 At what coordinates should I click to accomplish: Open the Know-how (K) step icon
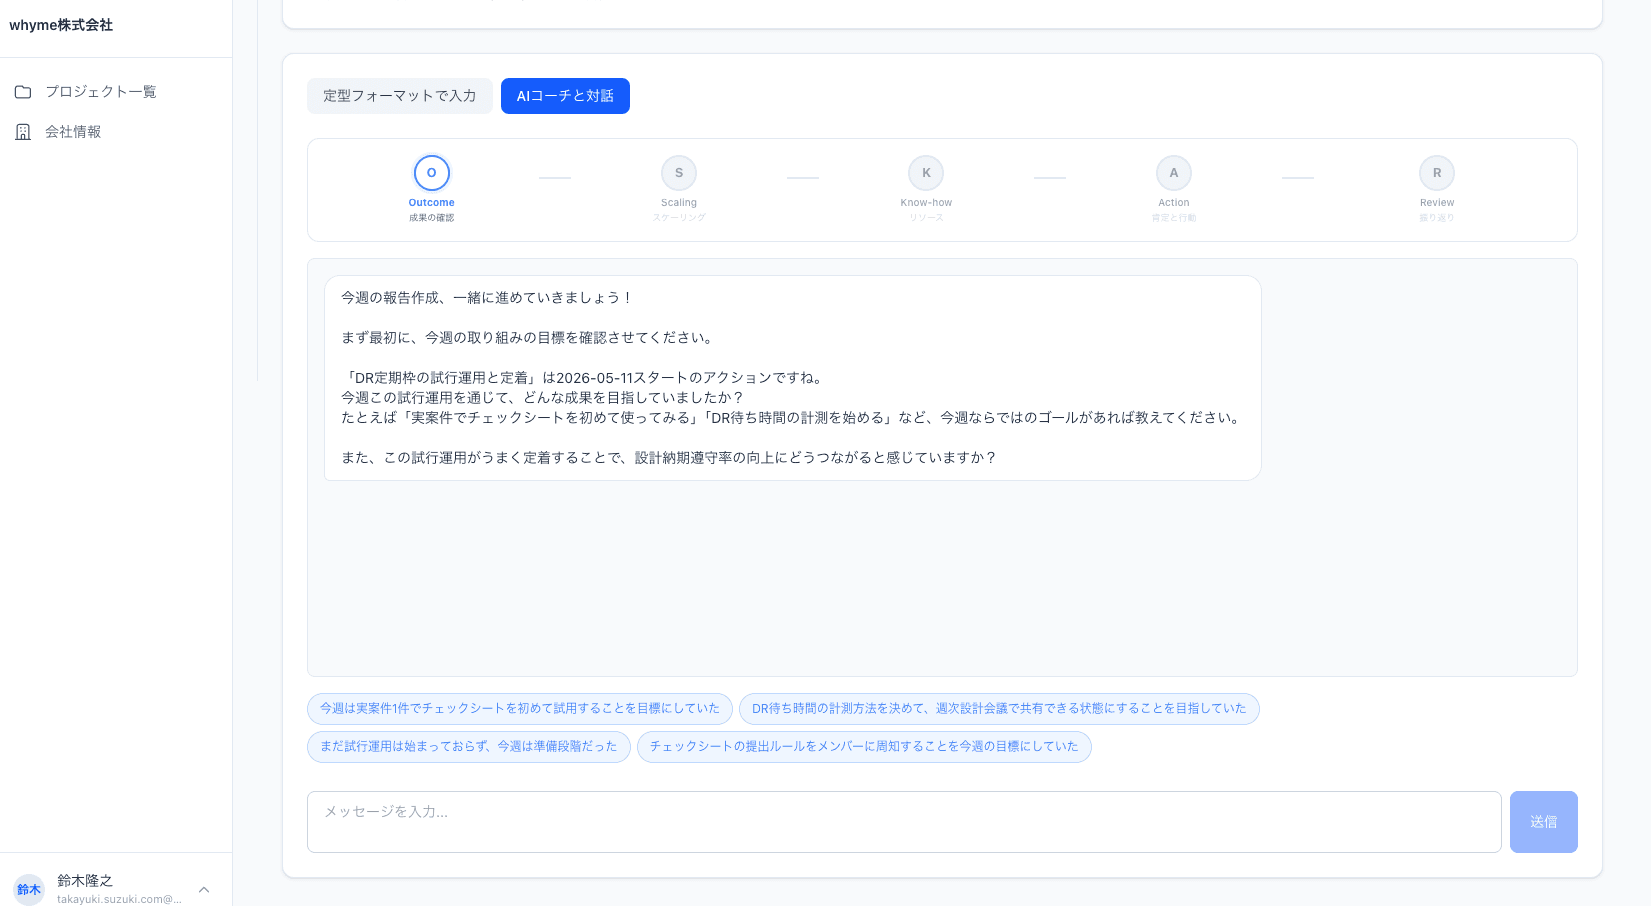click(925, 172)
